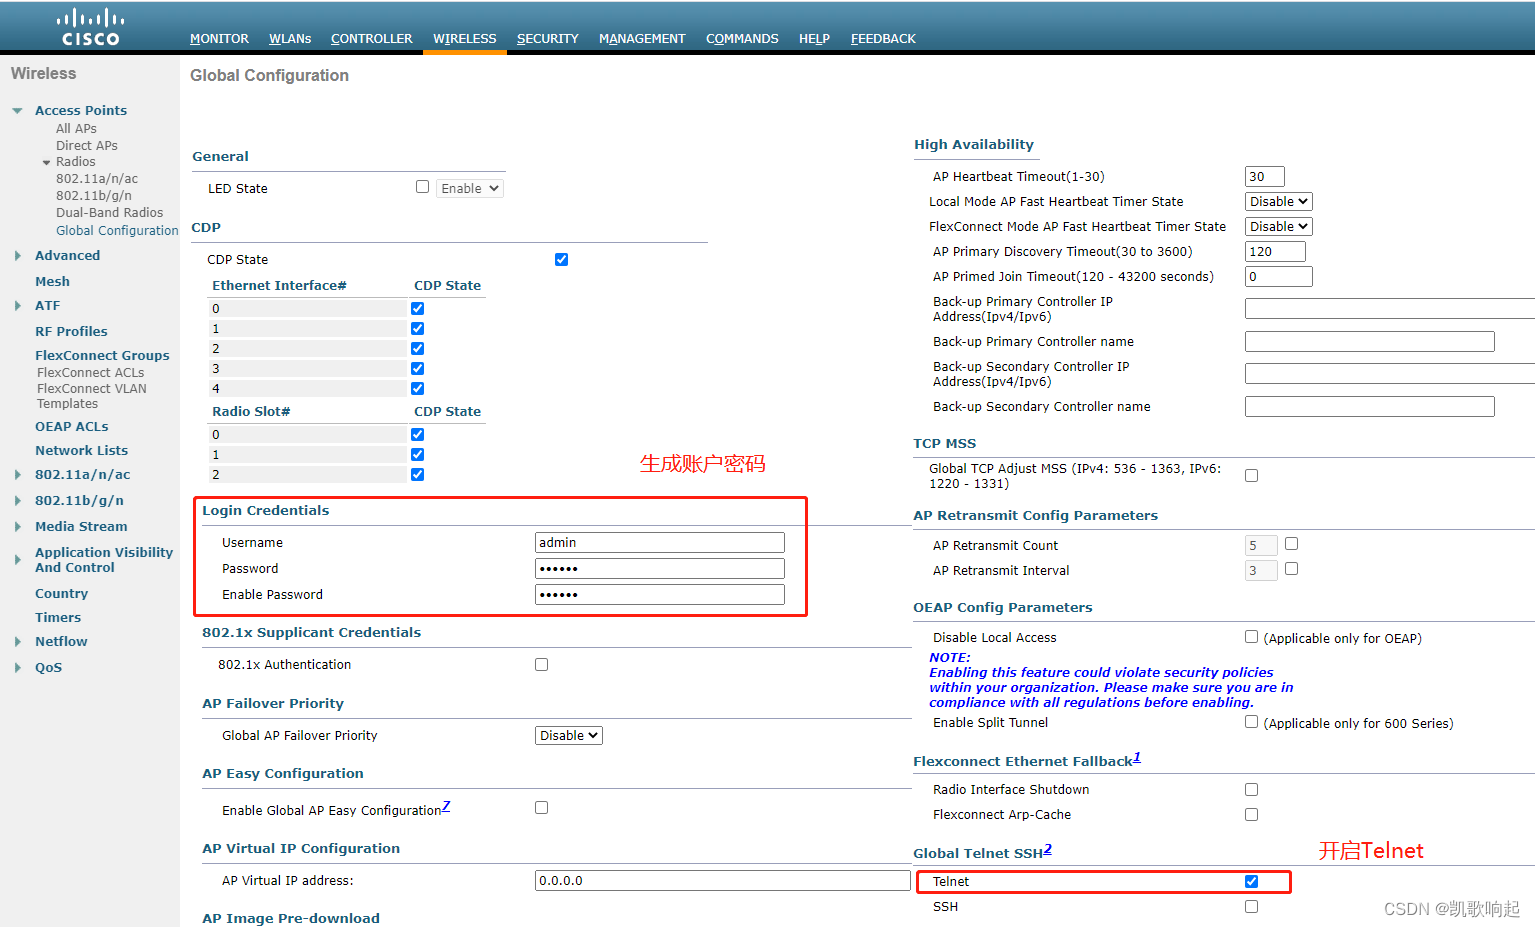The image size is (1535, 927).
Task: Collapse the Radios subtree arrow
Action: click(46, 162)
